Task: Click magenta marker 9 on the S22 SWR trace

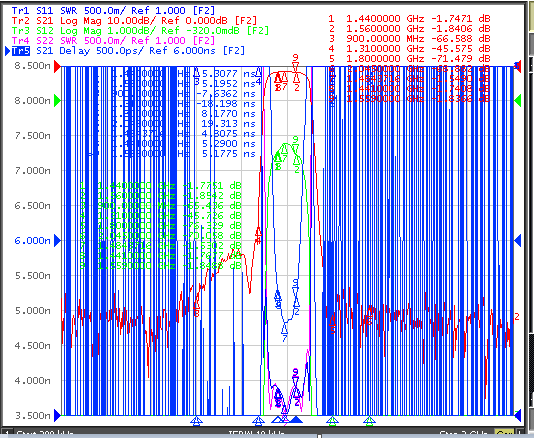Action: pyautogui.click(x=296, y=376)
